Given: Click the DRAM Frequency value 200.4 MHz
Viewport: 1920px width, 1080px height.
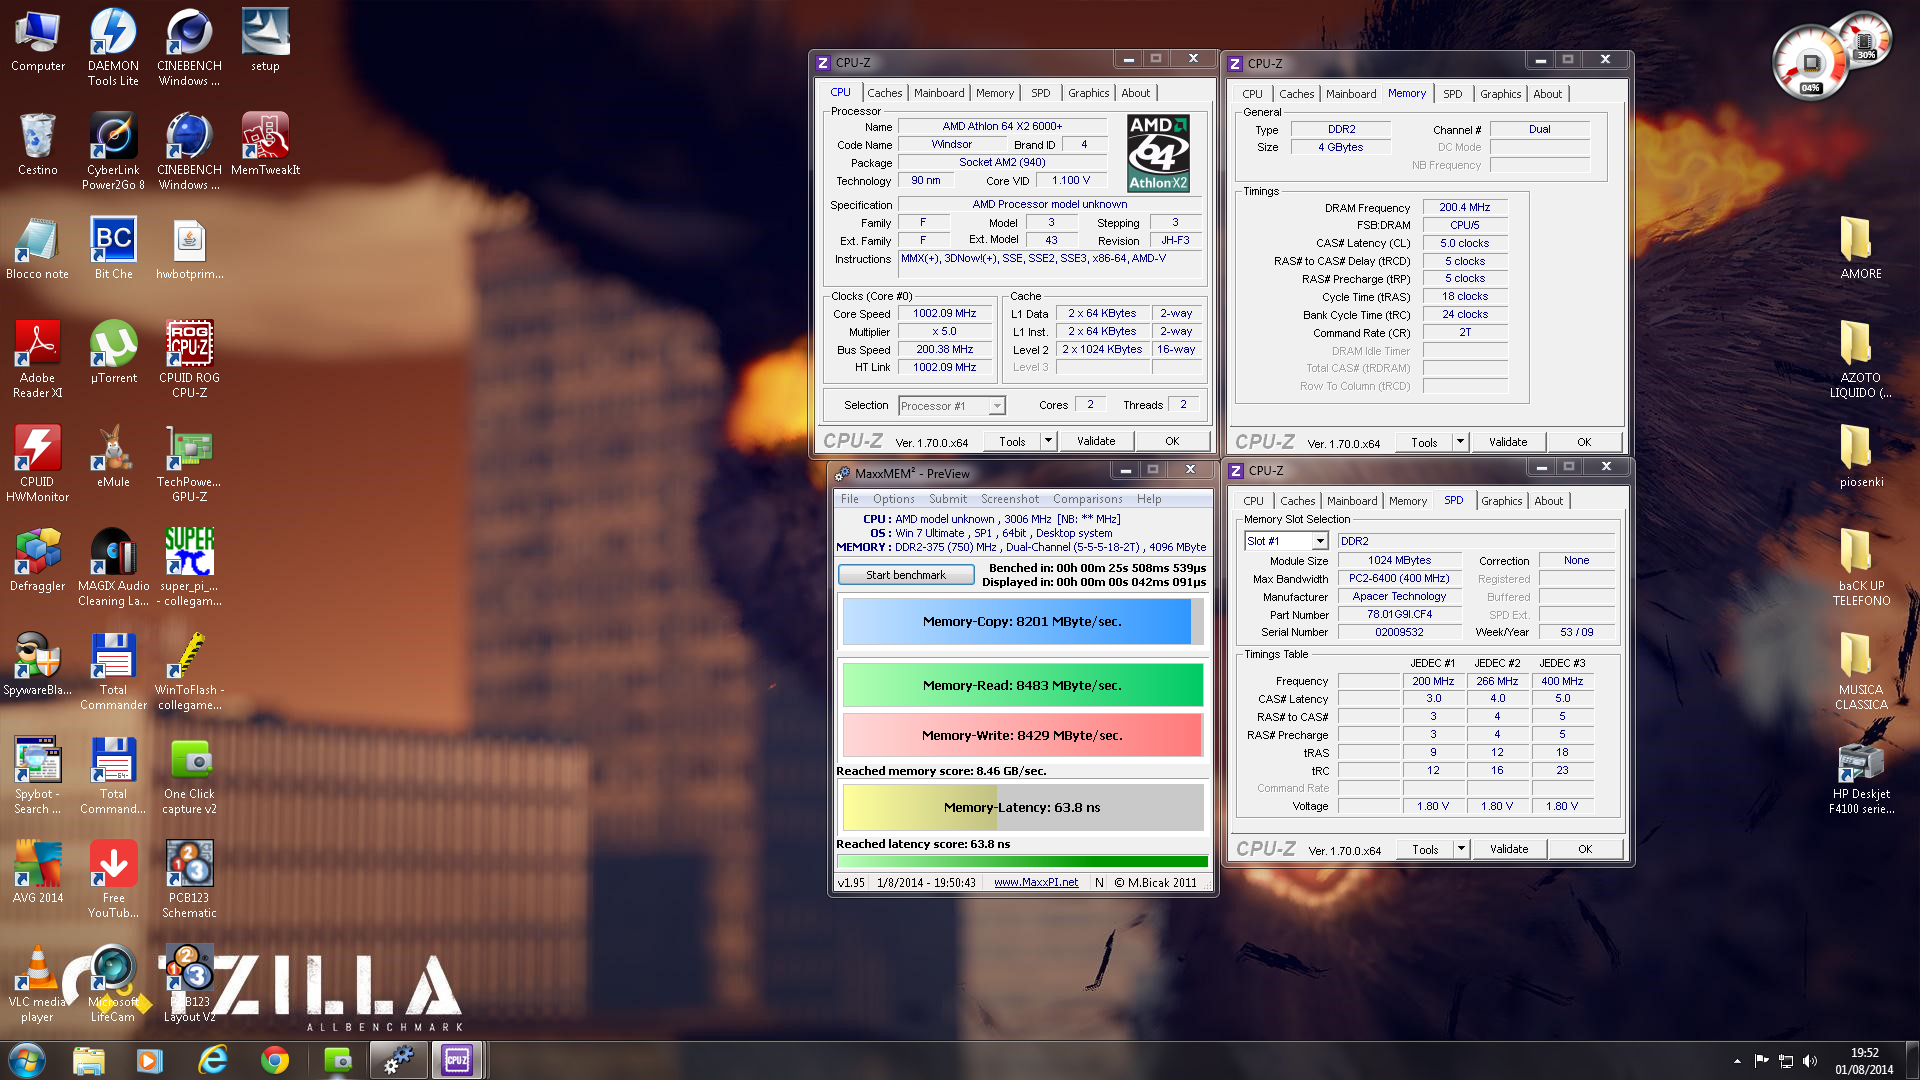Looking at the screenshot, I should pyautogui.click(x=1464, y=208).
